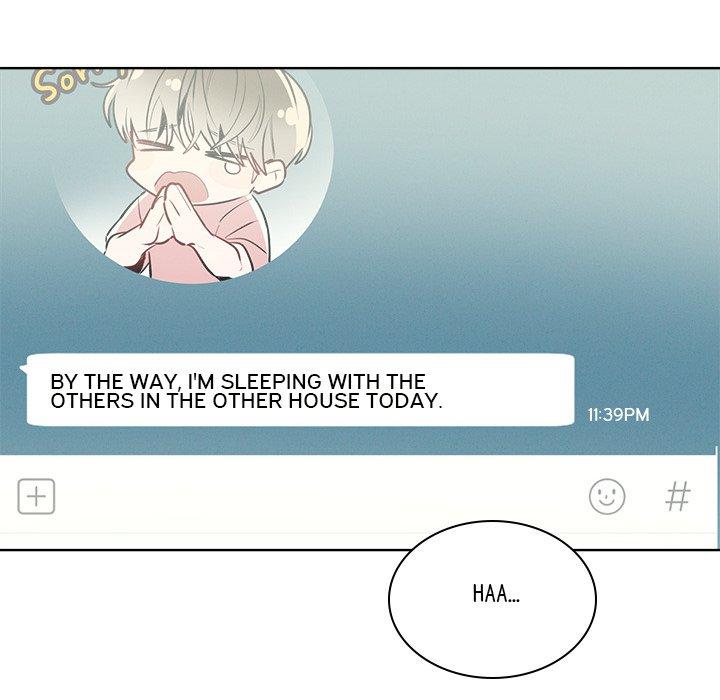Tap the hashtag search icon
Screen dimensions: 720x700
(678, 496)
